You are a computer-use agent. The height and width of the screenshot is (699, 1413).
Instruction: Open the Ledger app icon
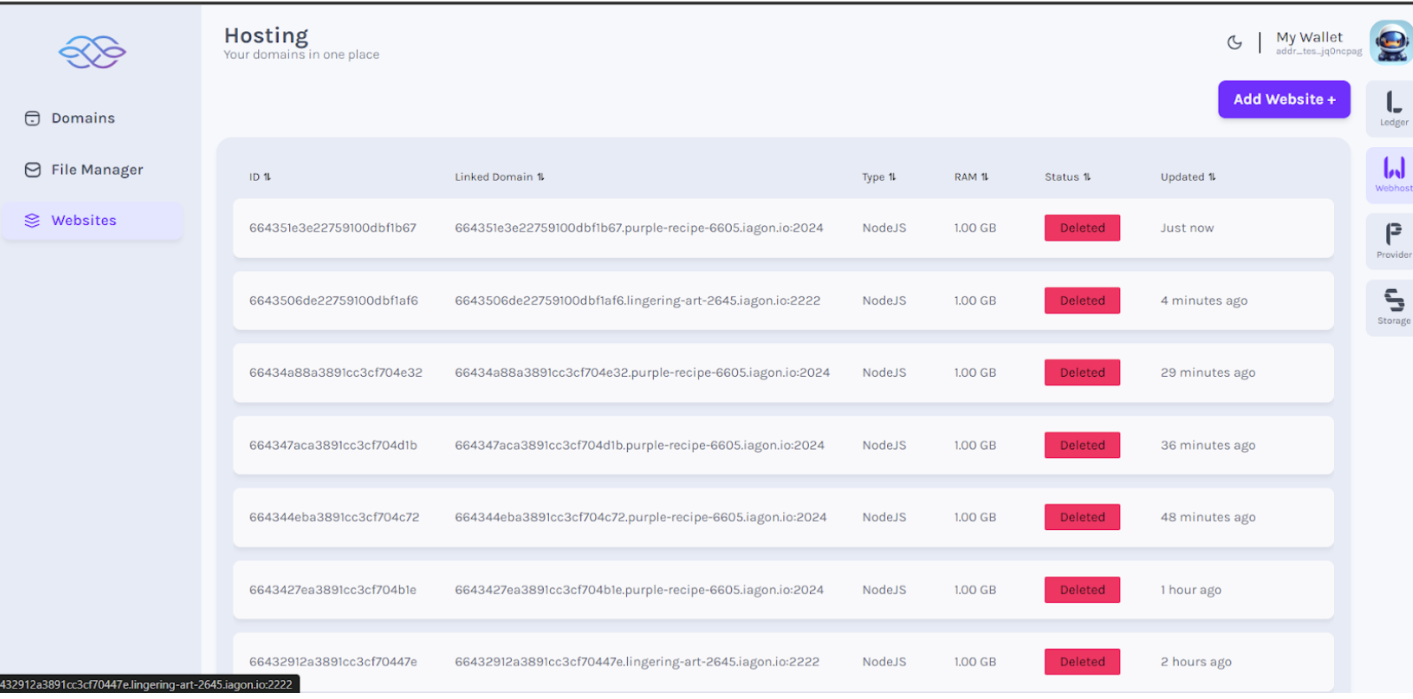(1393, 108)
